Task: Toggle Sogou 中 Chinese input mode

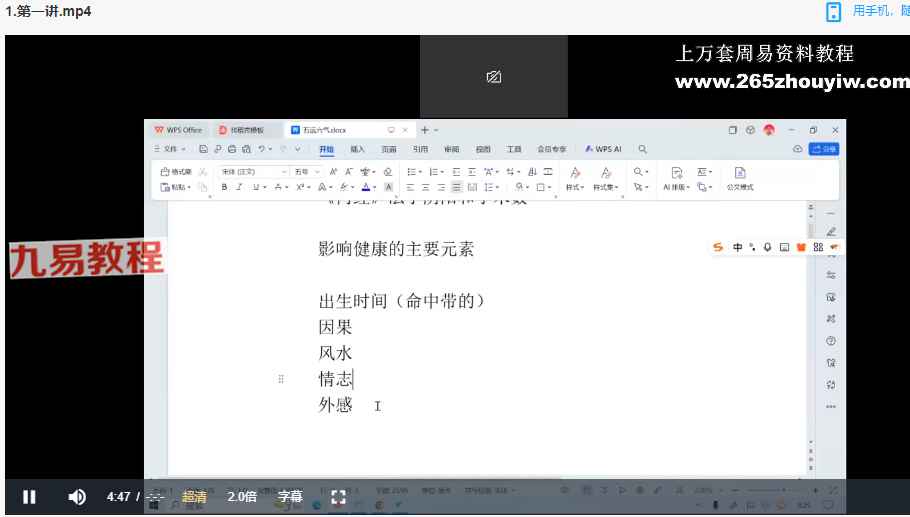Action: pos(737,247)
